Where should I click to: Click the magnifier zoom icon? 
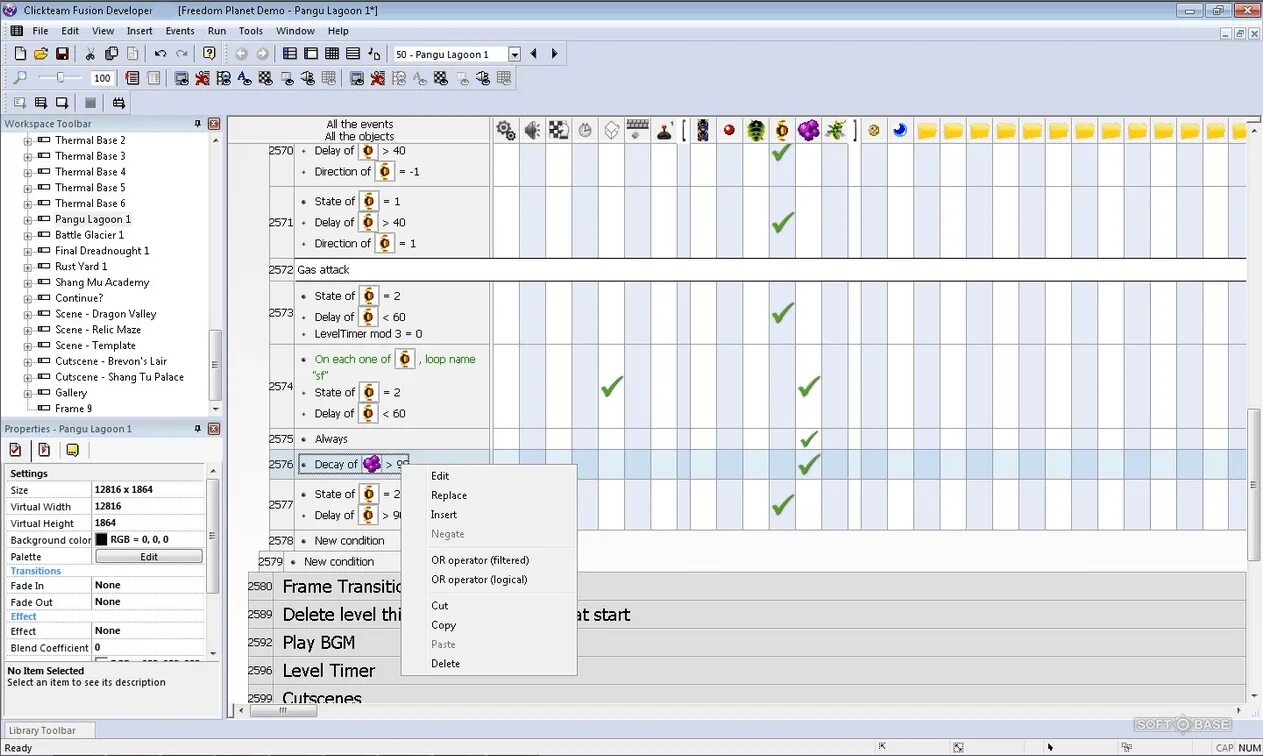click(x=20, y=78)
